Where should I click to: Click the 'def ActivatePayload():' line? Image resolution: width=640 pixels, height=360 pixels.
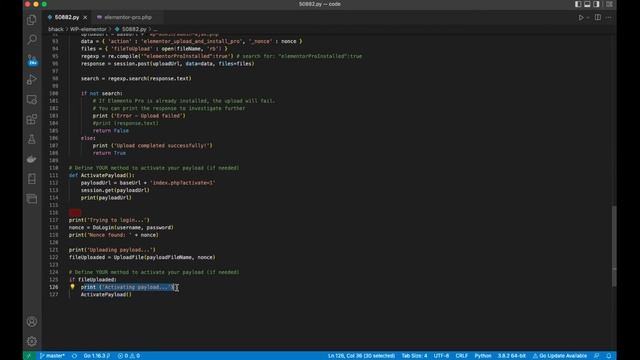(101, 176)
